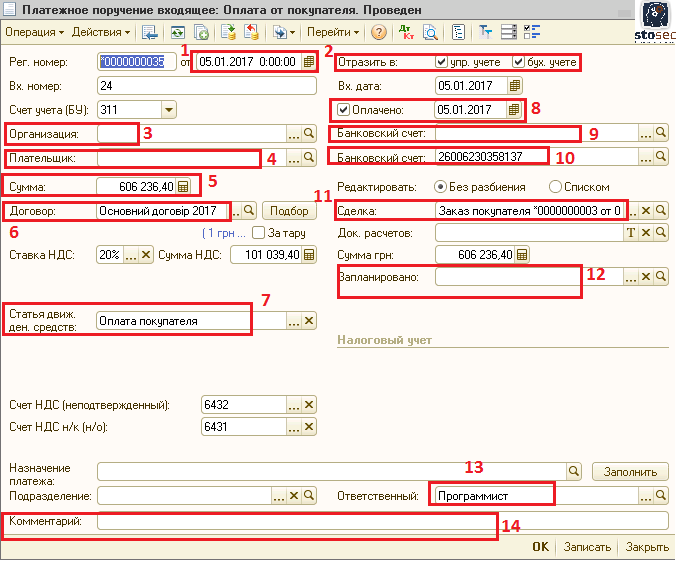Clear the Подразделение field
The height and width of the screenshot is (561, 679).
[x=294, y=496]
